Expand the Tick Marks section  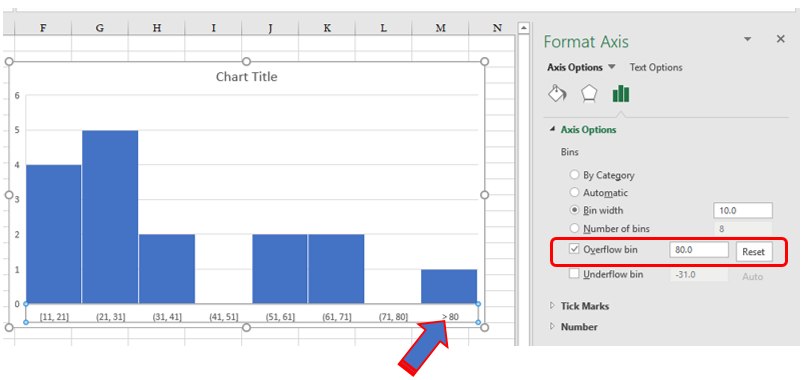point(552,306)
